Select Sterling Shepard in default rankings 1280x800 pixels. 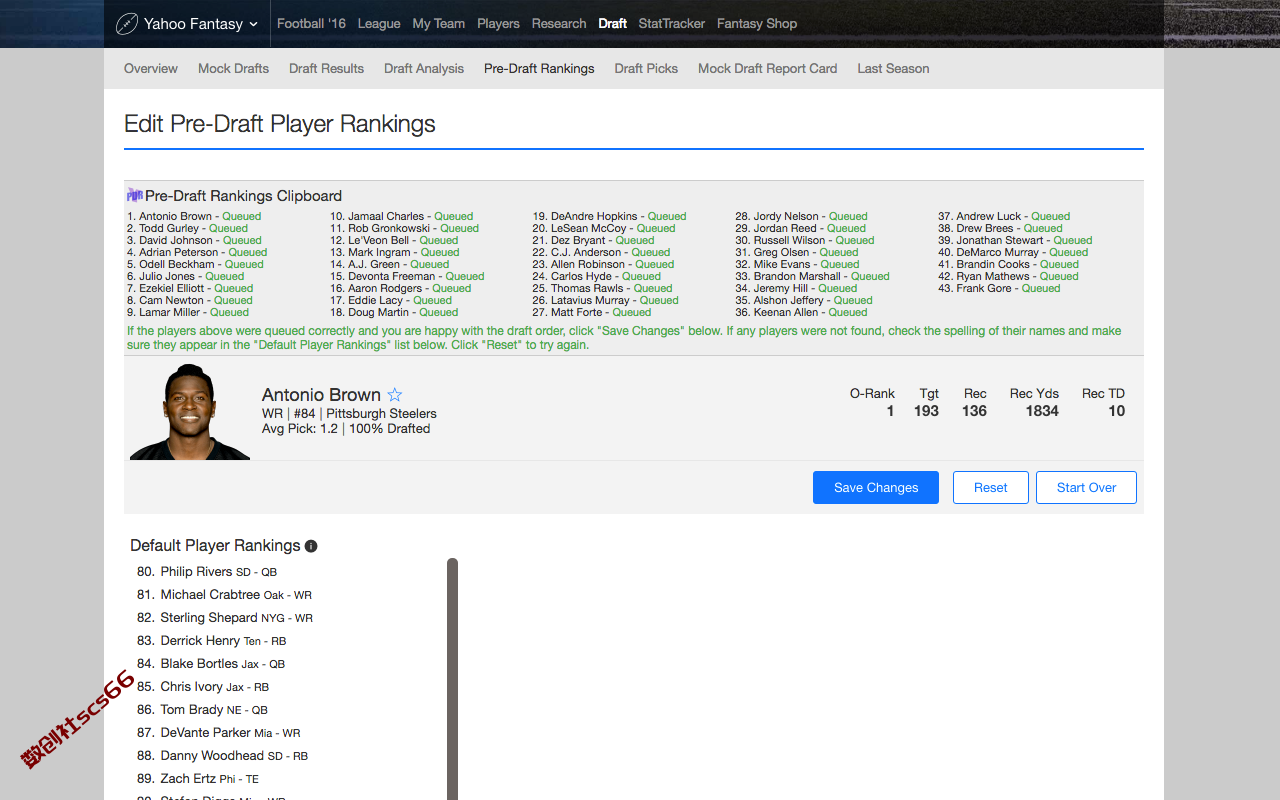click(x=225, y=618)
